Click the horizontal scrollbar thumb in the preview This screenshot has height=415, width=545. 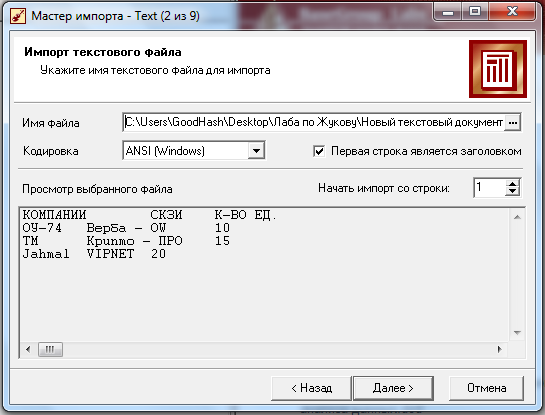50,349
